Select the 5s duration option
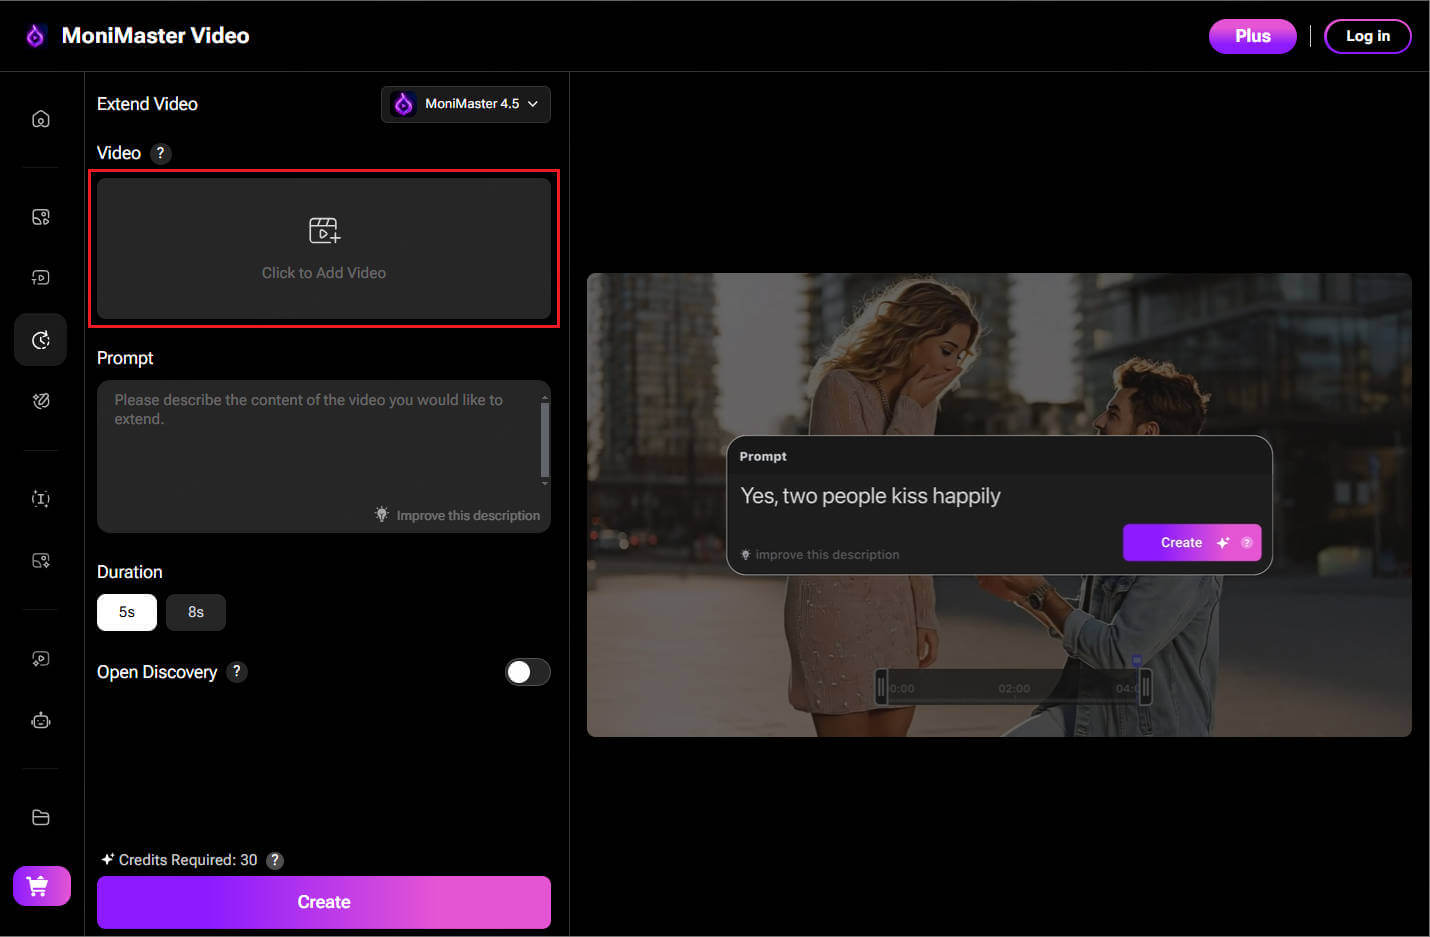The height and width of the screenshot is (937, 1430). [x=126, y=612]
